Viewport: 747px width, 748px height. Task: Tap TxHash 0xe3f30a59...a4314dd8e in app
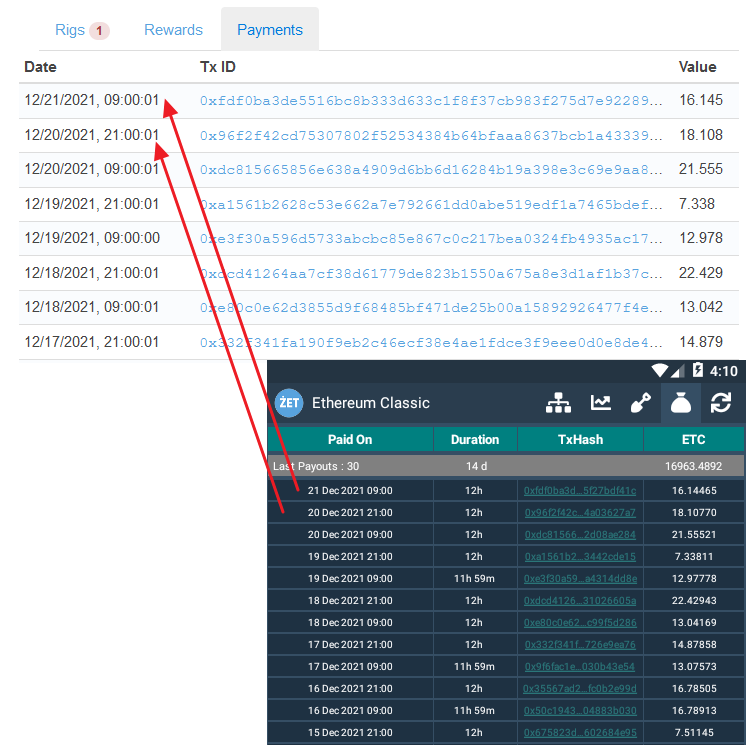coord(580,578)
